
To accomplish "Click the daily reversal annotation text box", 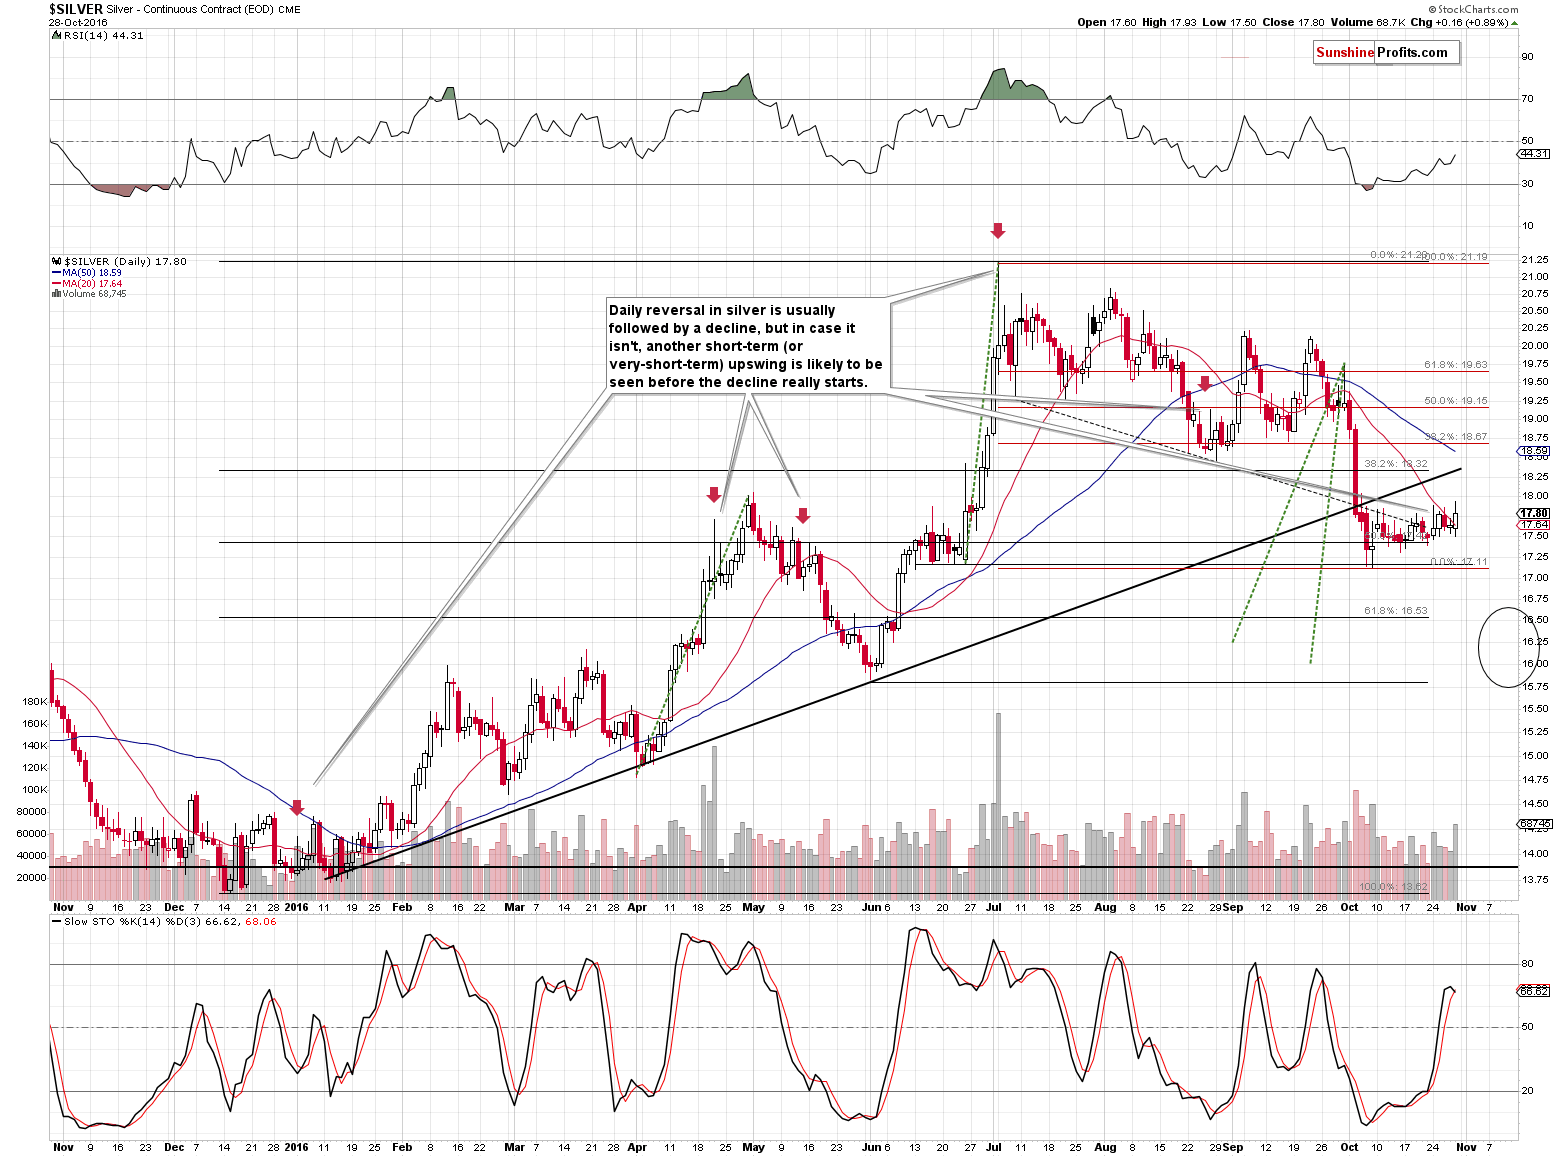I will tap(746, 346).
